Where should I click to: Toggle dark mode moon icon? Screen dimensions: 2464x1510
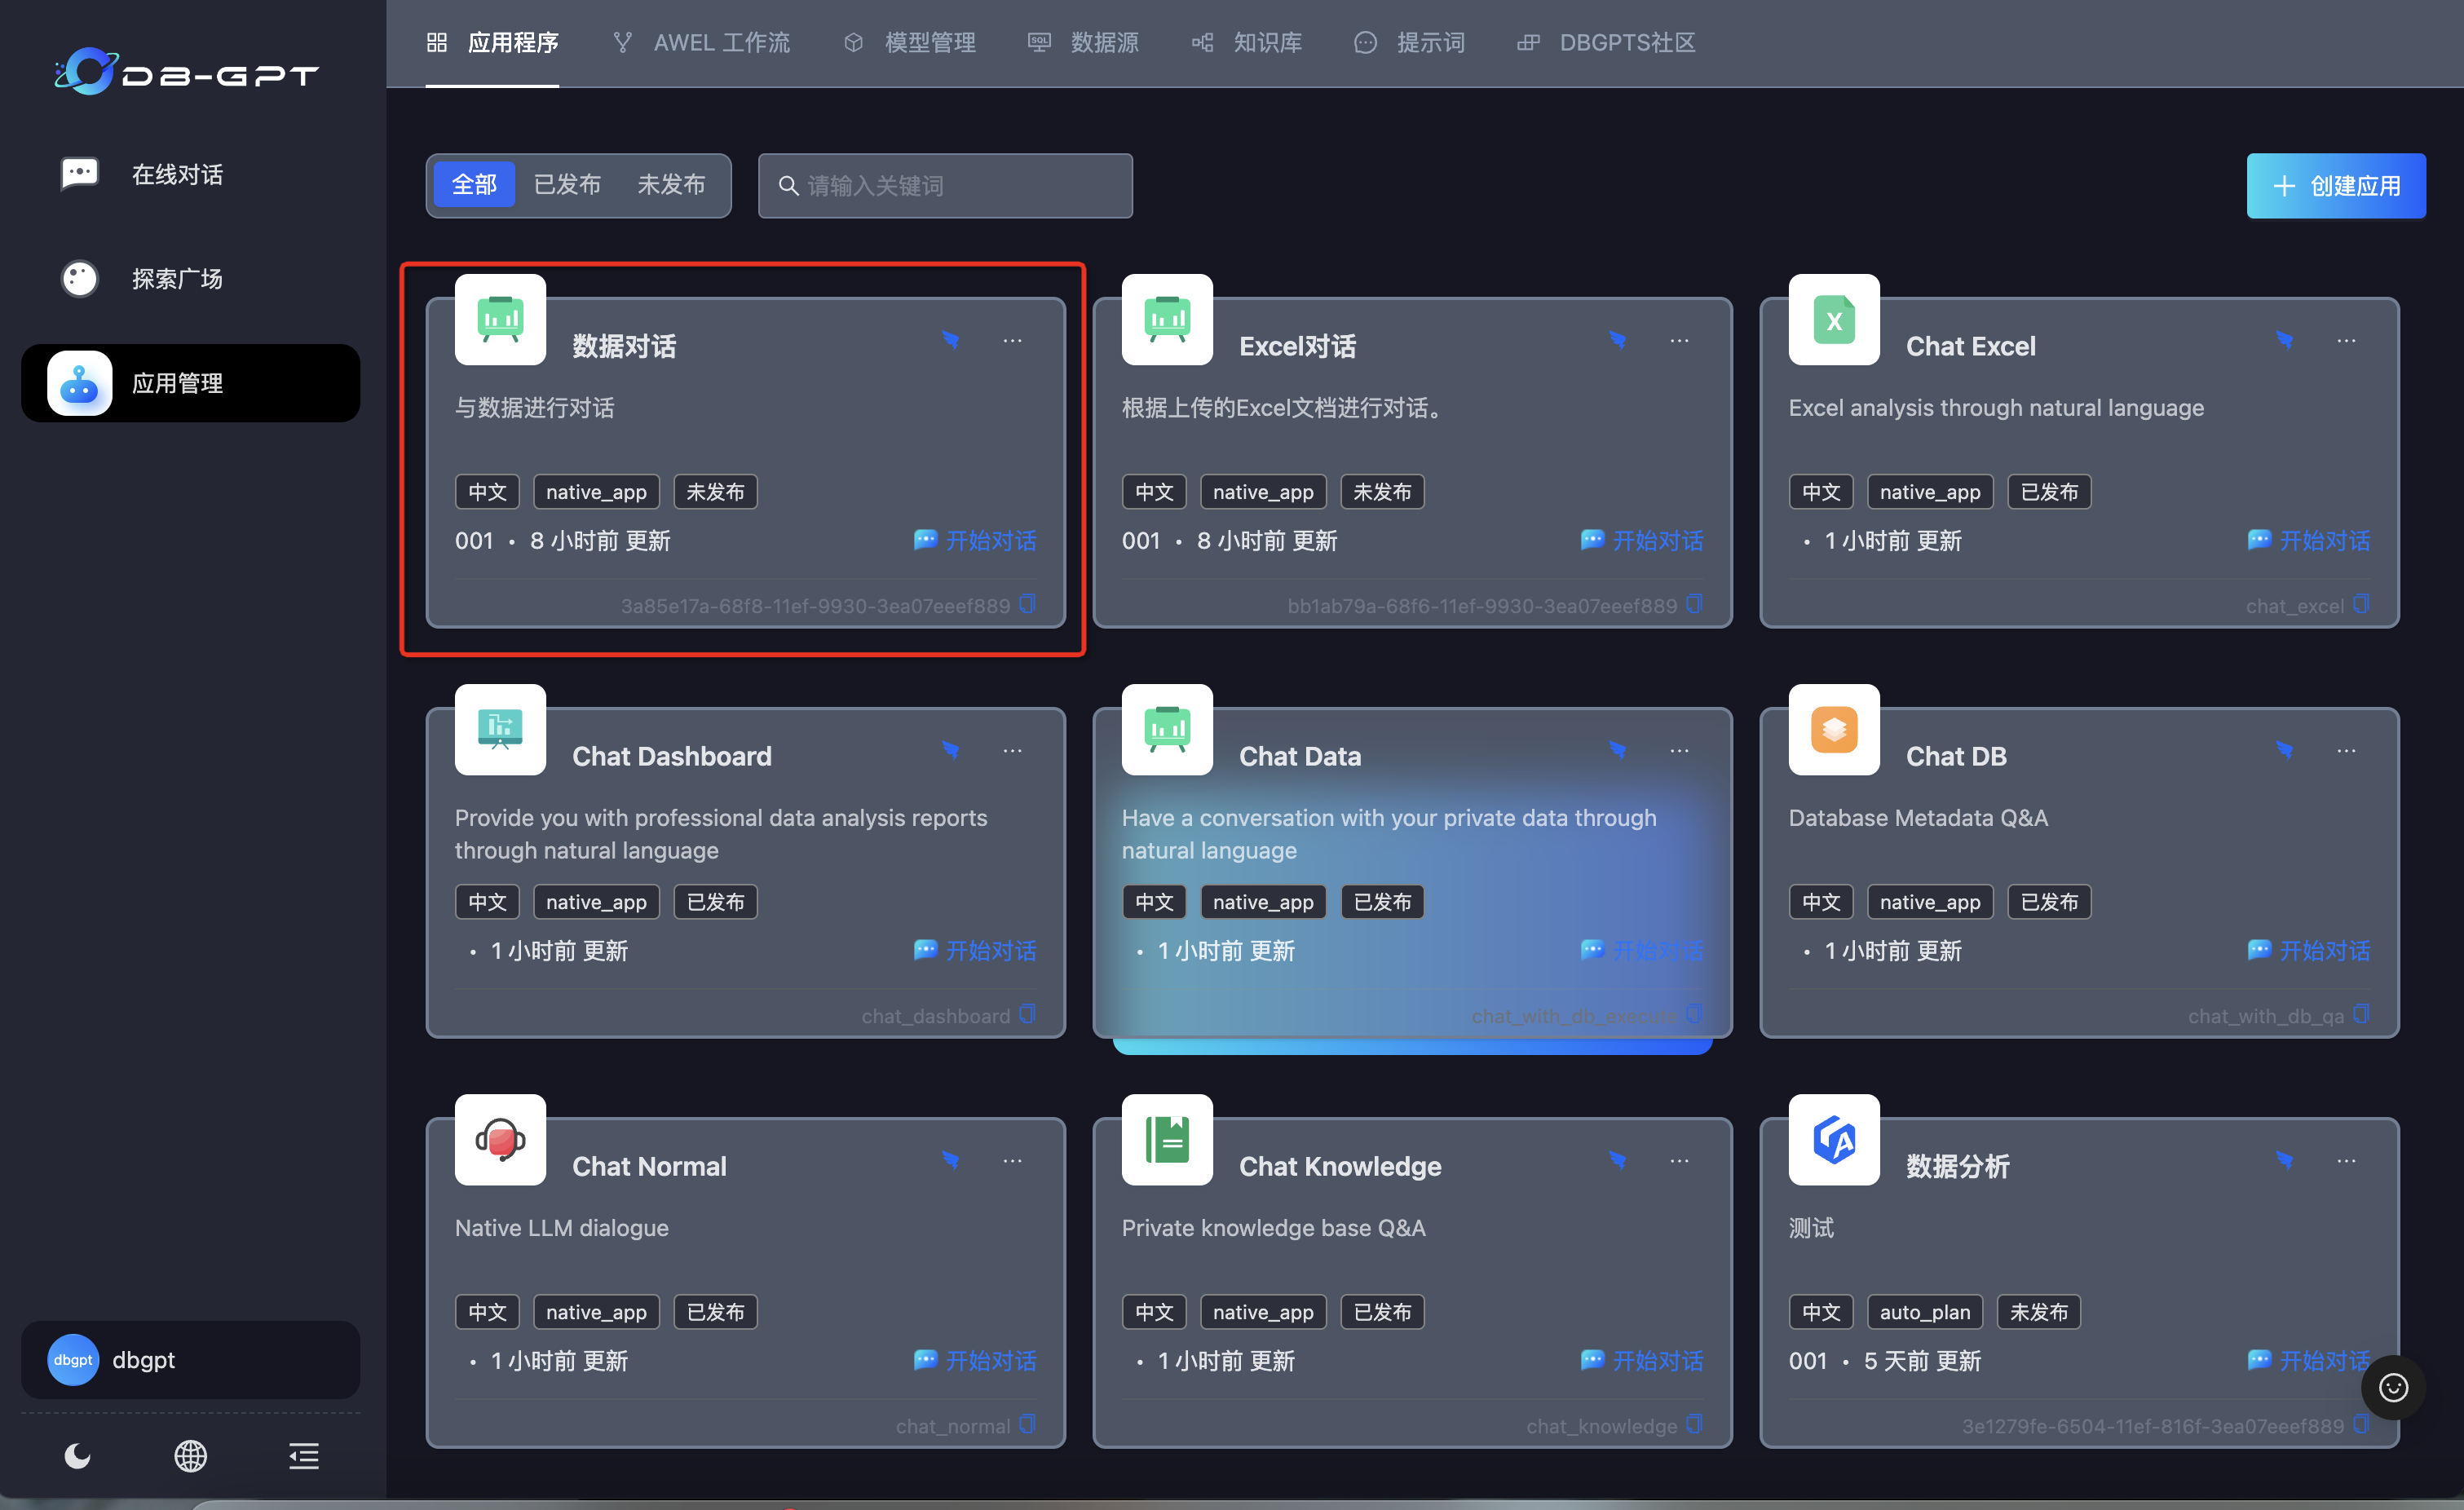pos(78,1456)
